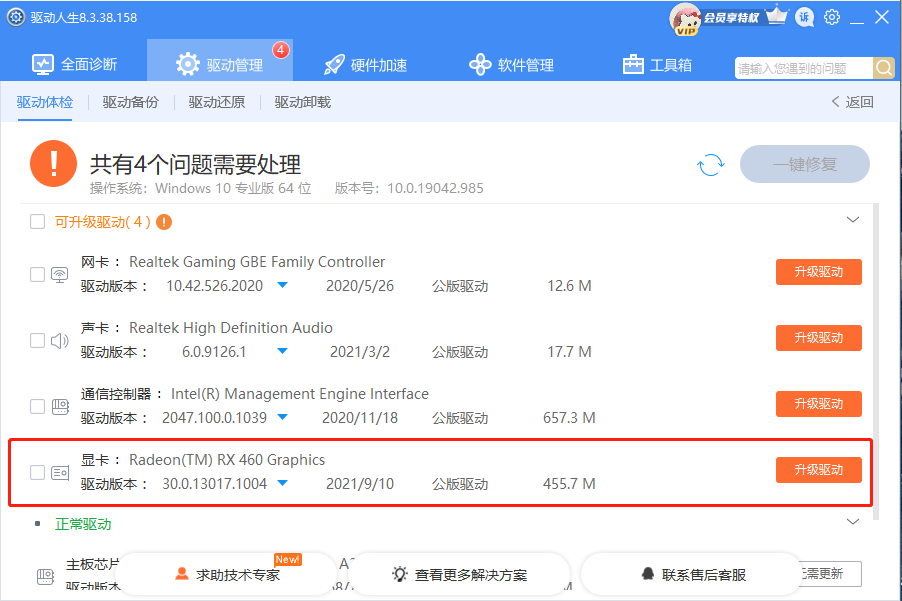
Task: Click 查看更多解决方案 button
Action: [460, 575]
